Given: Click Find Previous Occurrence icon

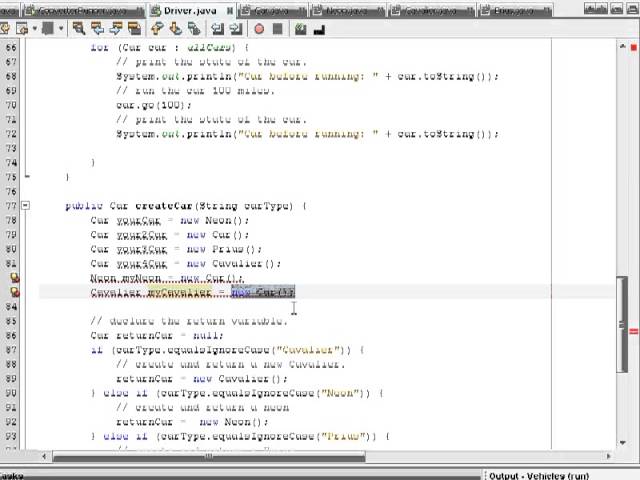Looking at the screenshot, I should coord(97,29).
